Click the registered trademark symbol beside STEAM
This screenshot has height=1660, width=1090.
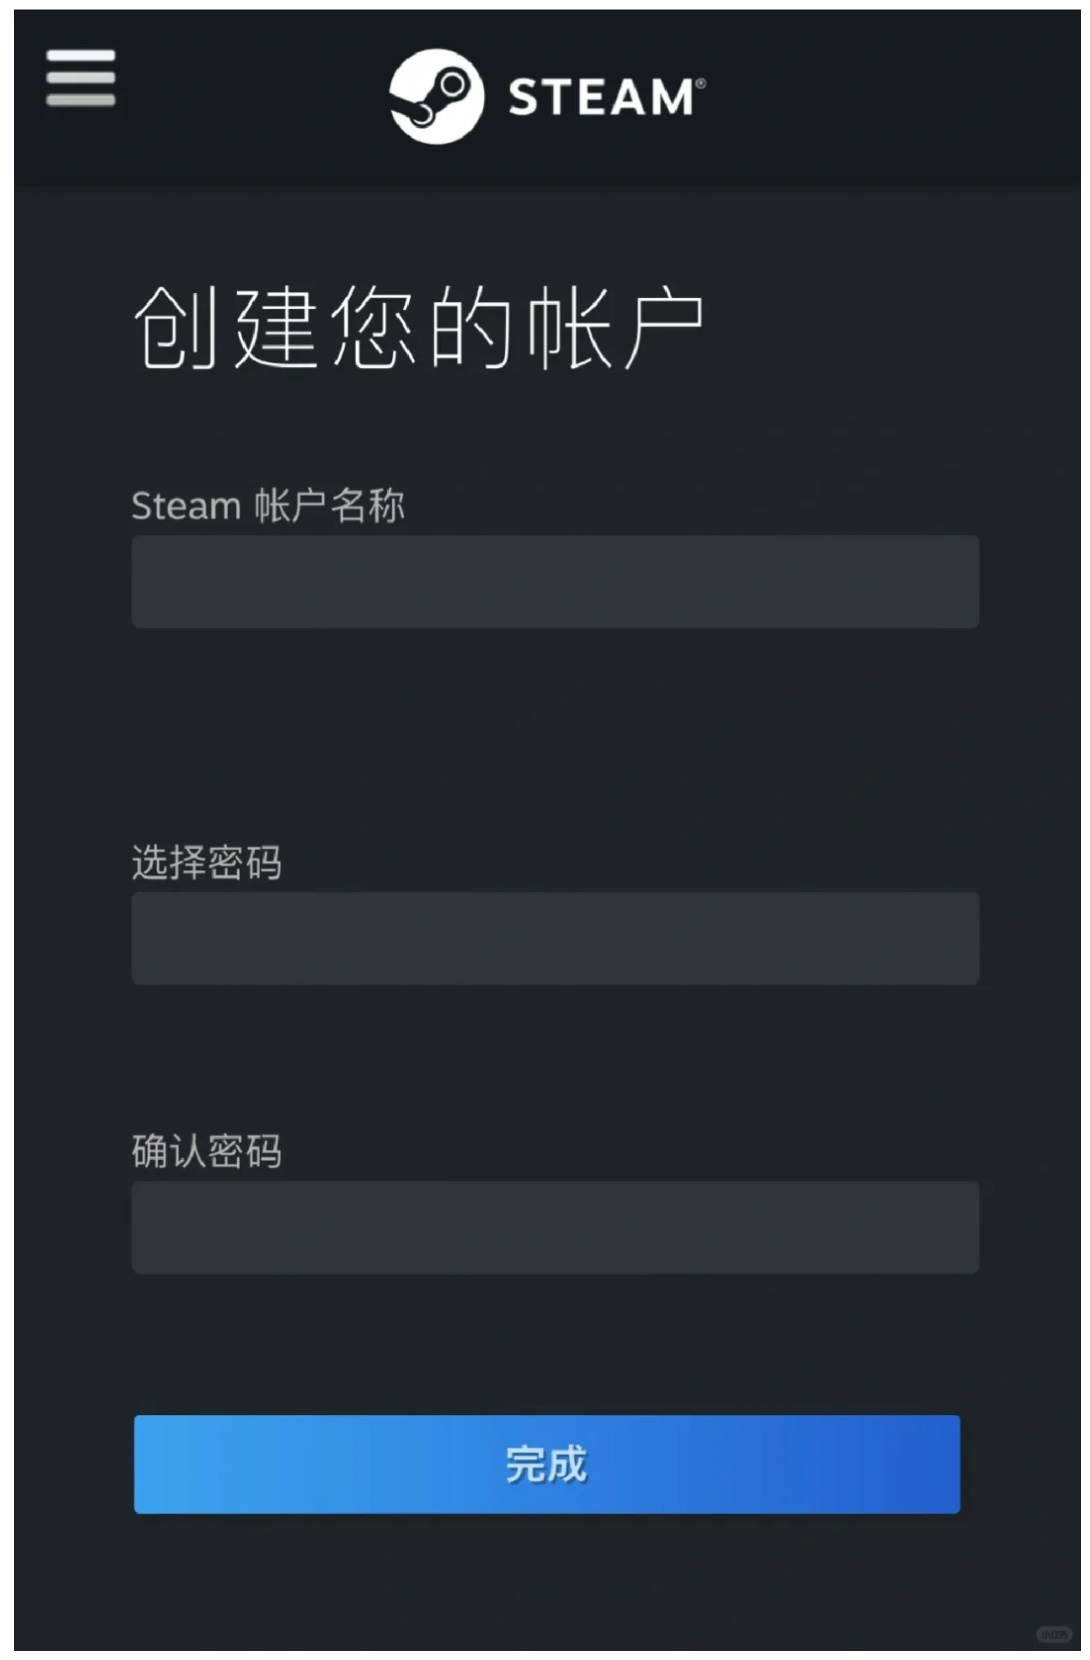(701, 84)
